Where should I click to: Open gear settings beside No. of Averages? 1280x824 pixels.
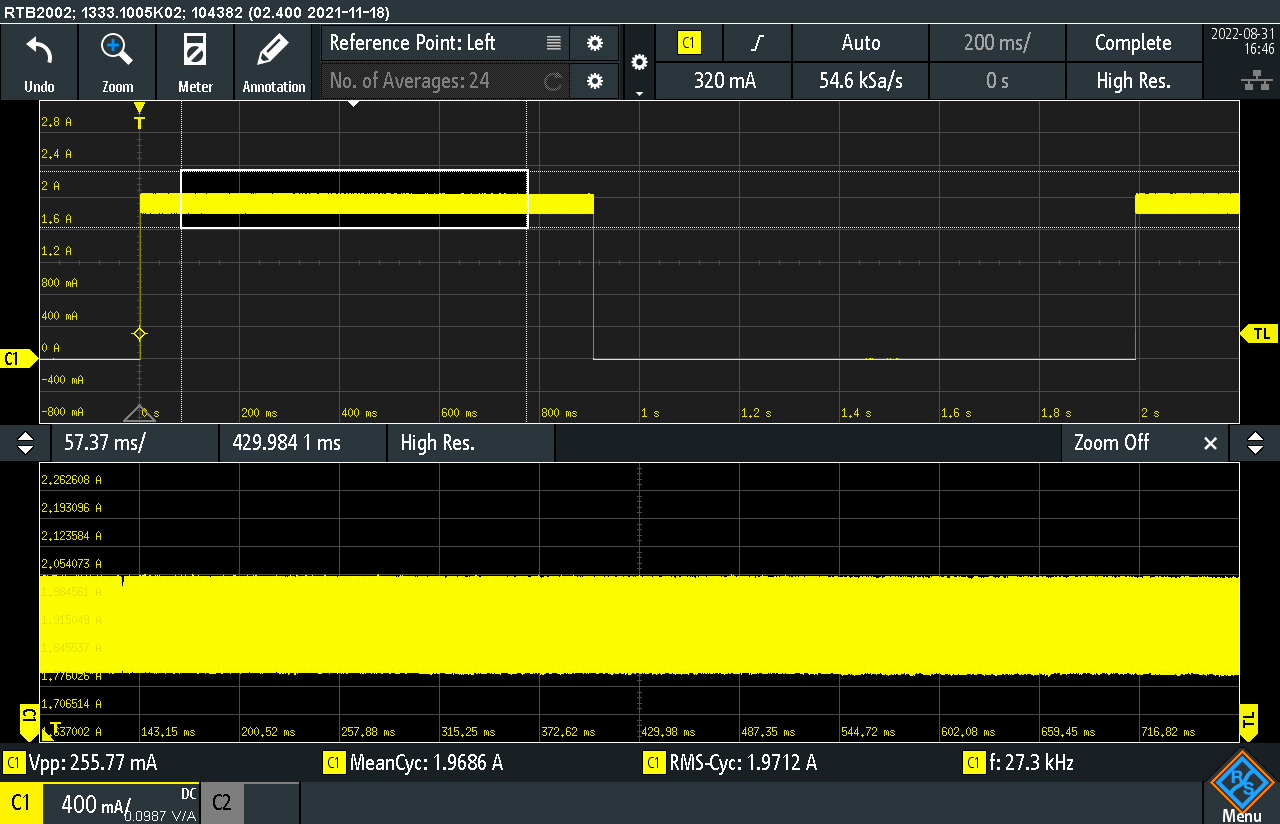tap(595, 81)
